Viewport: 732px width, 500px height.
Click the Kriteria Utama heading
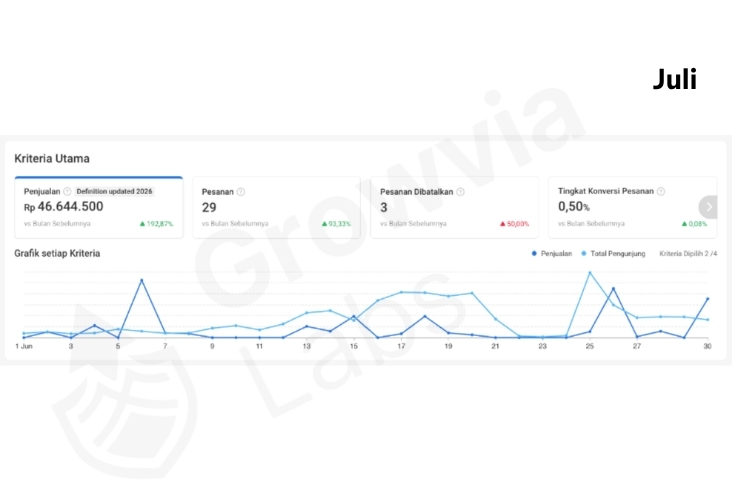click(x=52, y=159)
